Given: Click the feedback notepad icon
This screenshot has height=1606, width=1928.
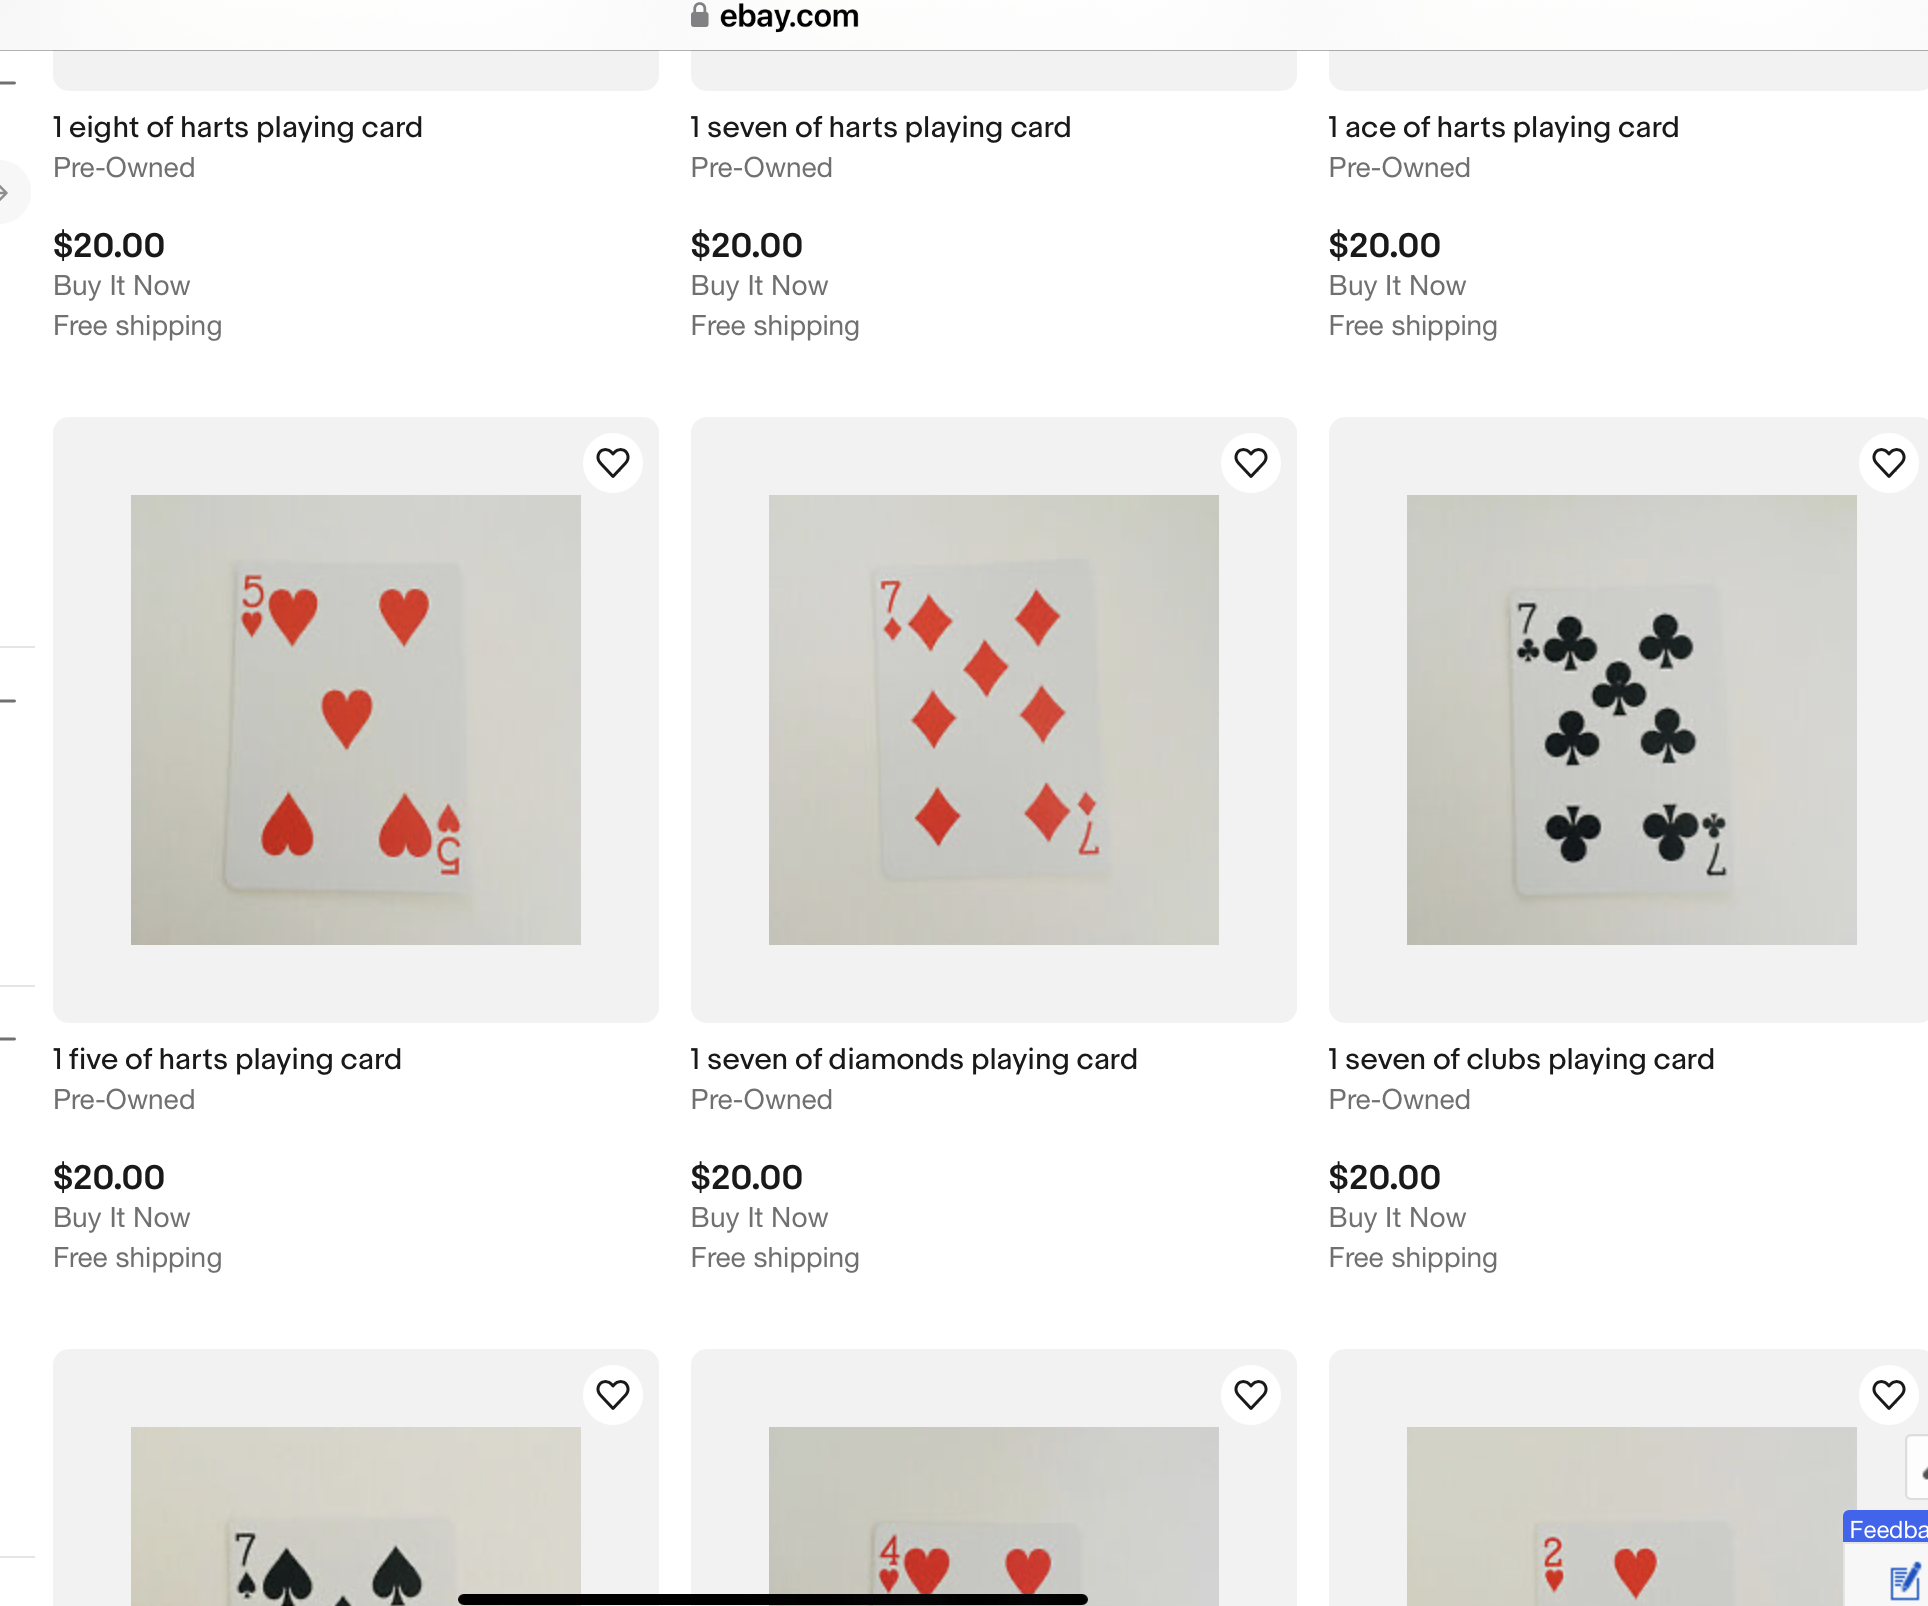Looking at the screenshot, I should (1904, 1581).
